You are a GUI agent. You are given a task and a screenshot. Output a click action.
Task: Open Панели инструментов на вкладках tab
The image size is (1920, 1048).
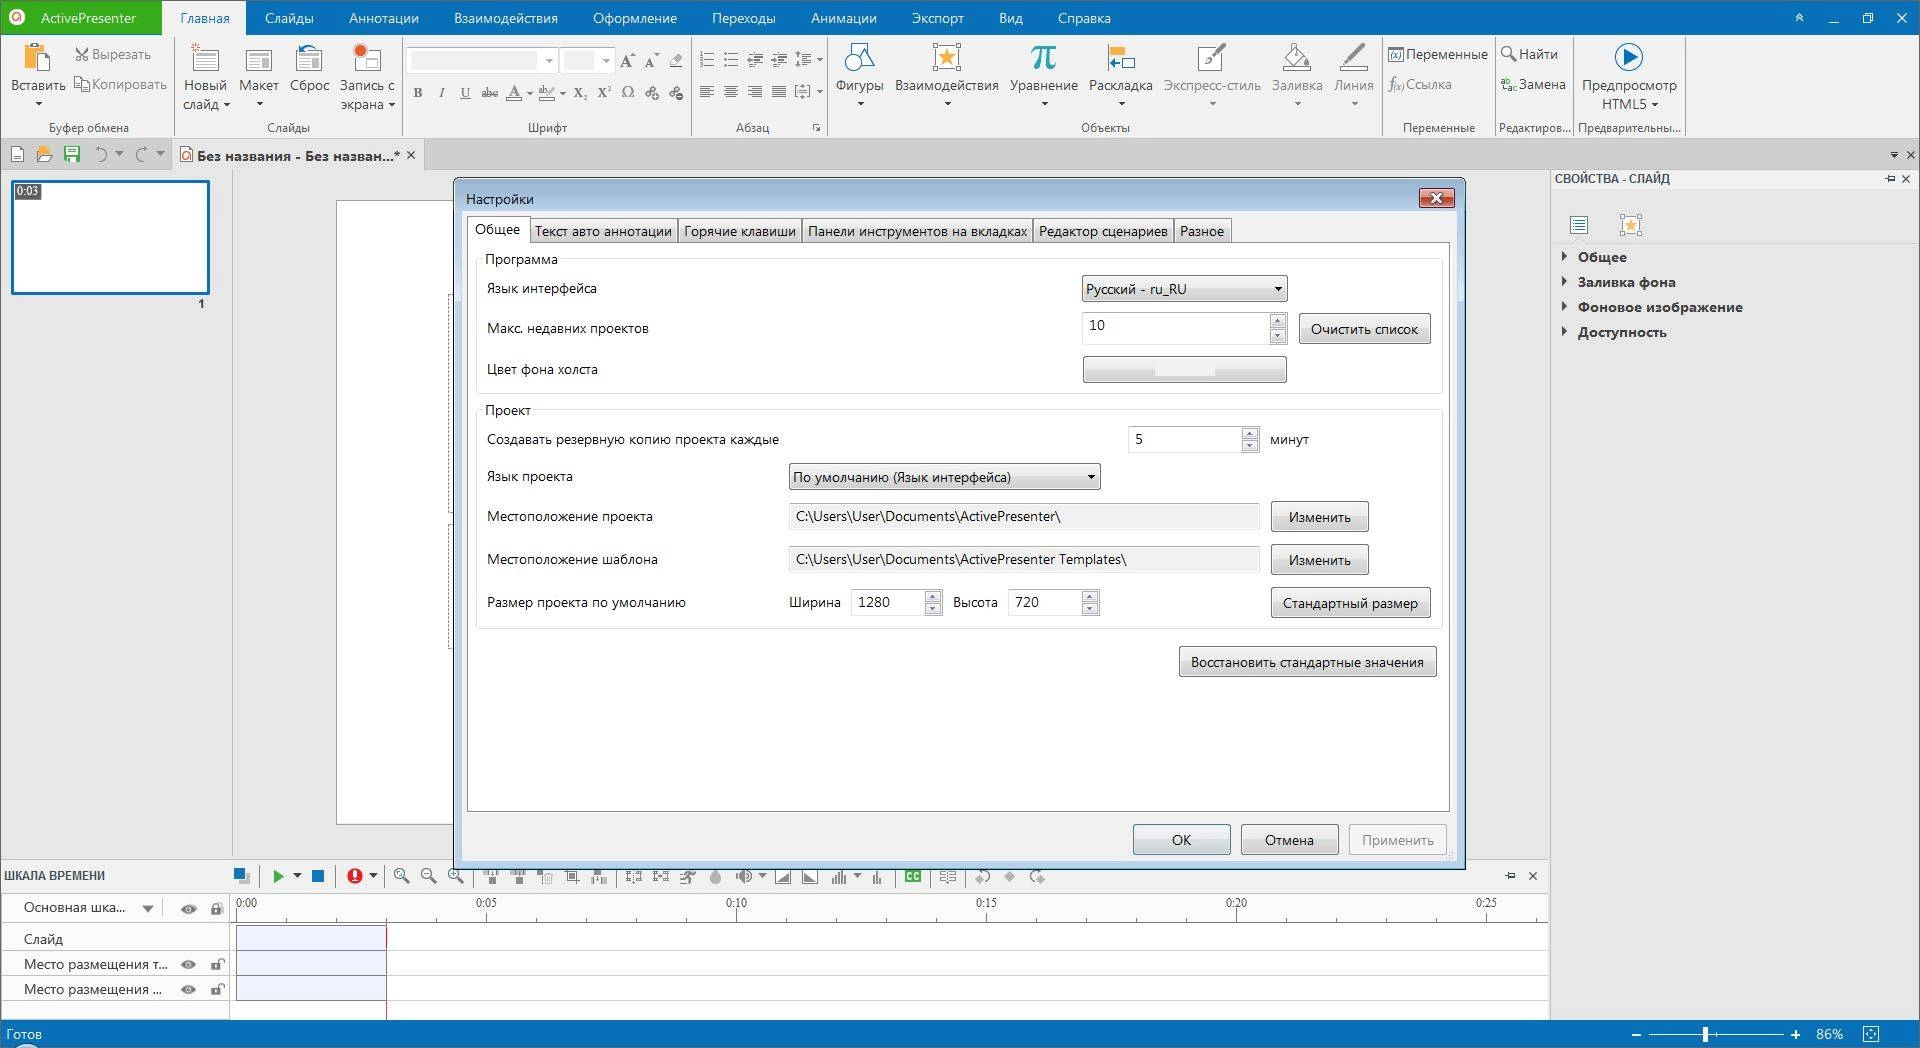pyautogui.click(x=917, y=231)
